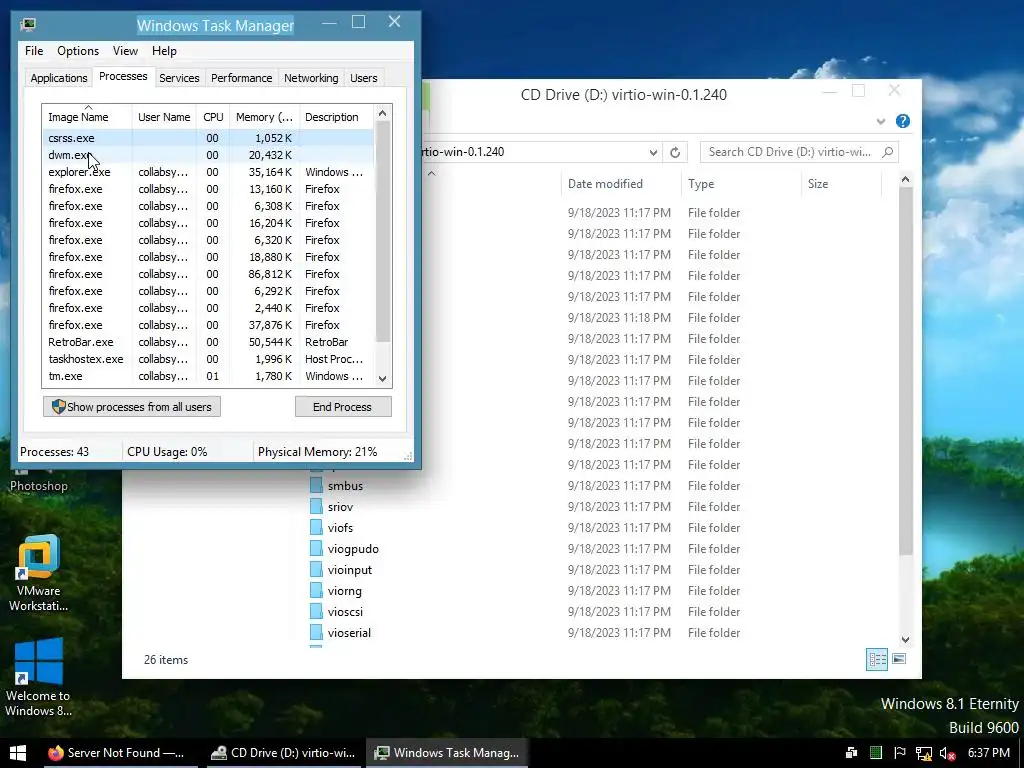Image resolution: width=1024 pixels, height=768 pixels.
Task: Open the Welcome to Windows 8 desktop shortcut
Action: coord(39,677)
